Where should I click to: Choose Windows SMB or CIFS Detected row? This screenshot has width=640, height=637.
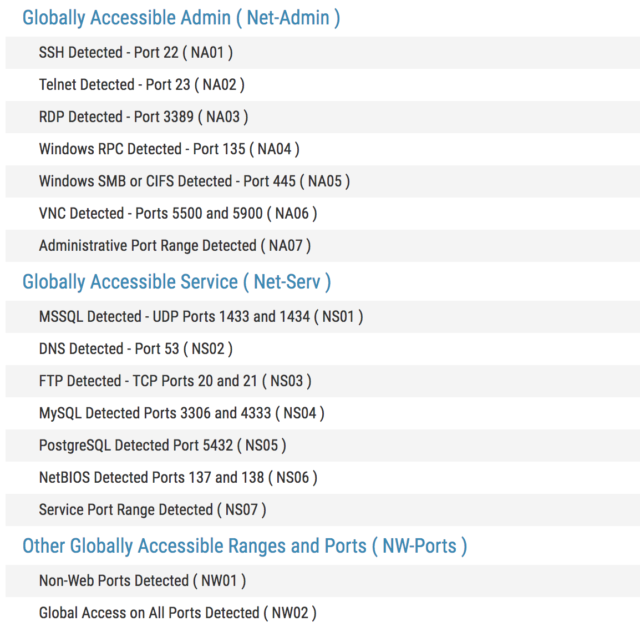click(x=194, y=181)
